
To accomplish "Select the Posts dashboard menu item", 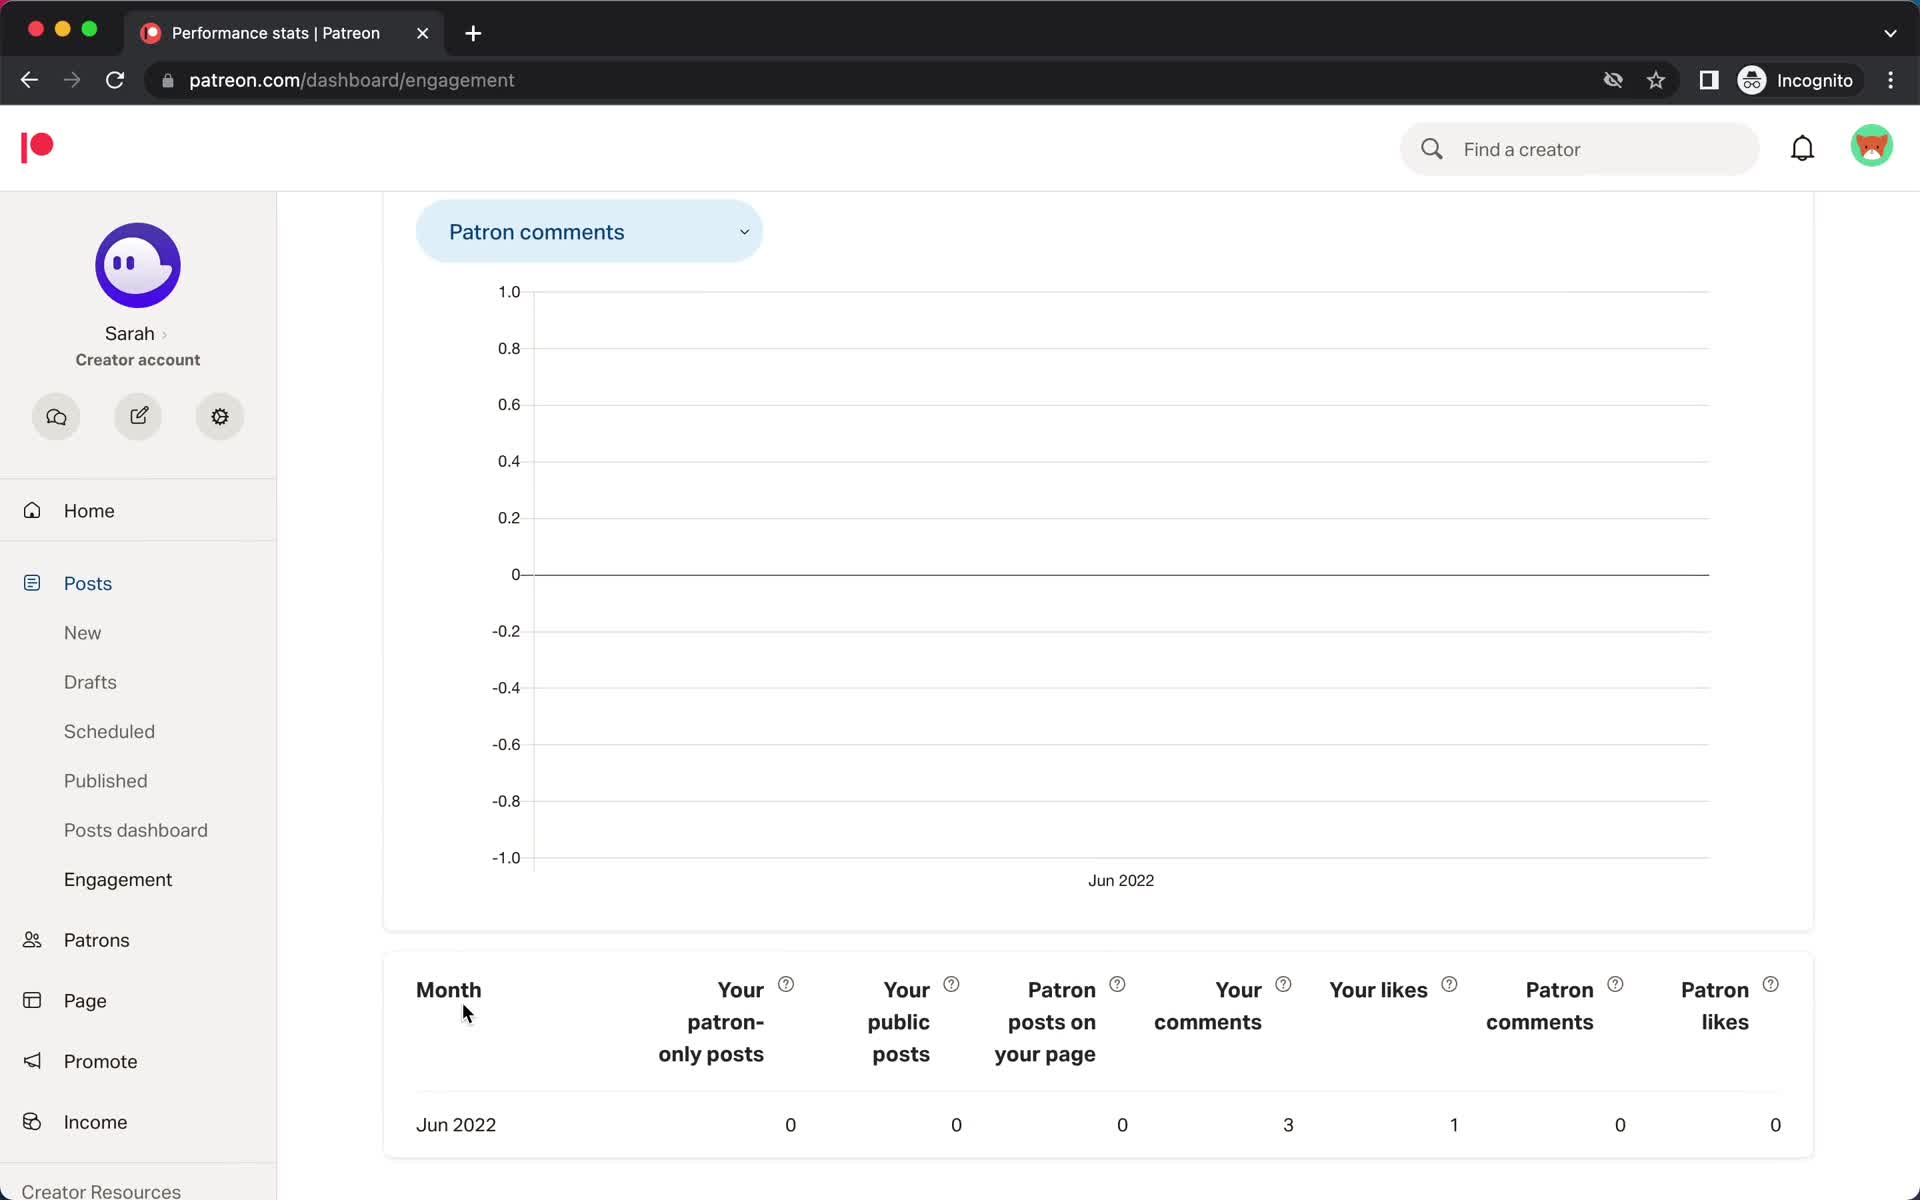I will click(135, 829).
